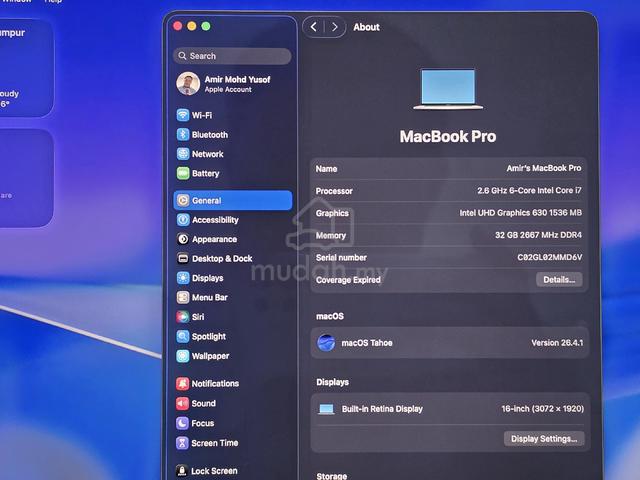Open Wi-Fi settings icon in sidebar
The height and width of the screenshot is (480, 640).
click(x=182, y=115)
